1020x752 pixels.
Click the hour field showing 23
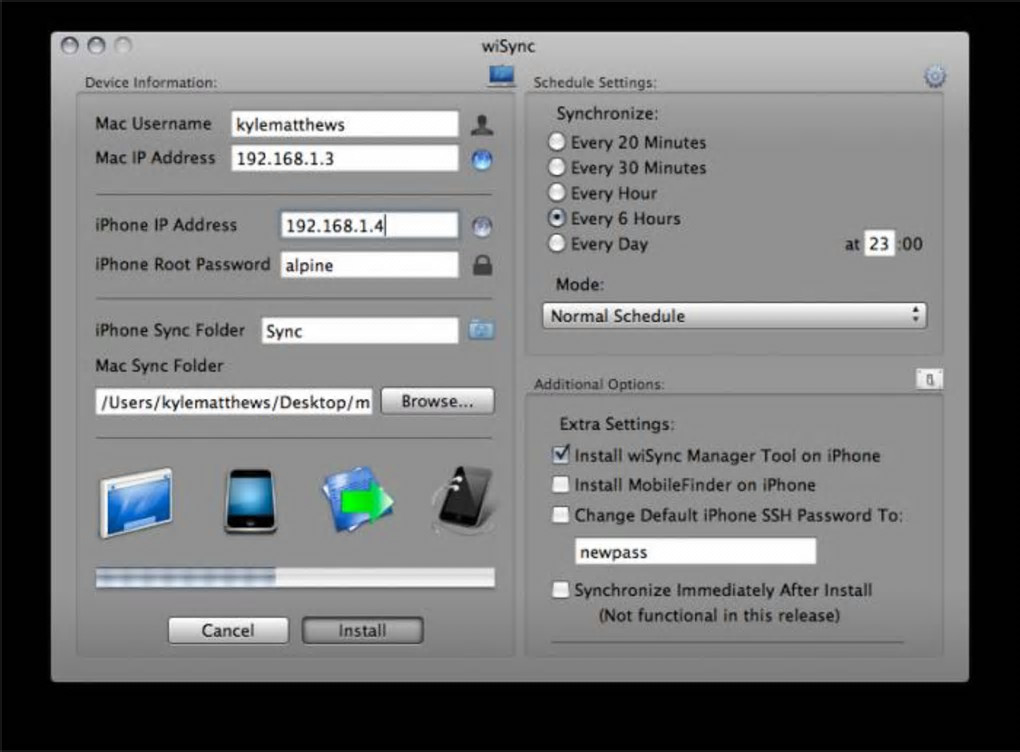tap(879, 244)
